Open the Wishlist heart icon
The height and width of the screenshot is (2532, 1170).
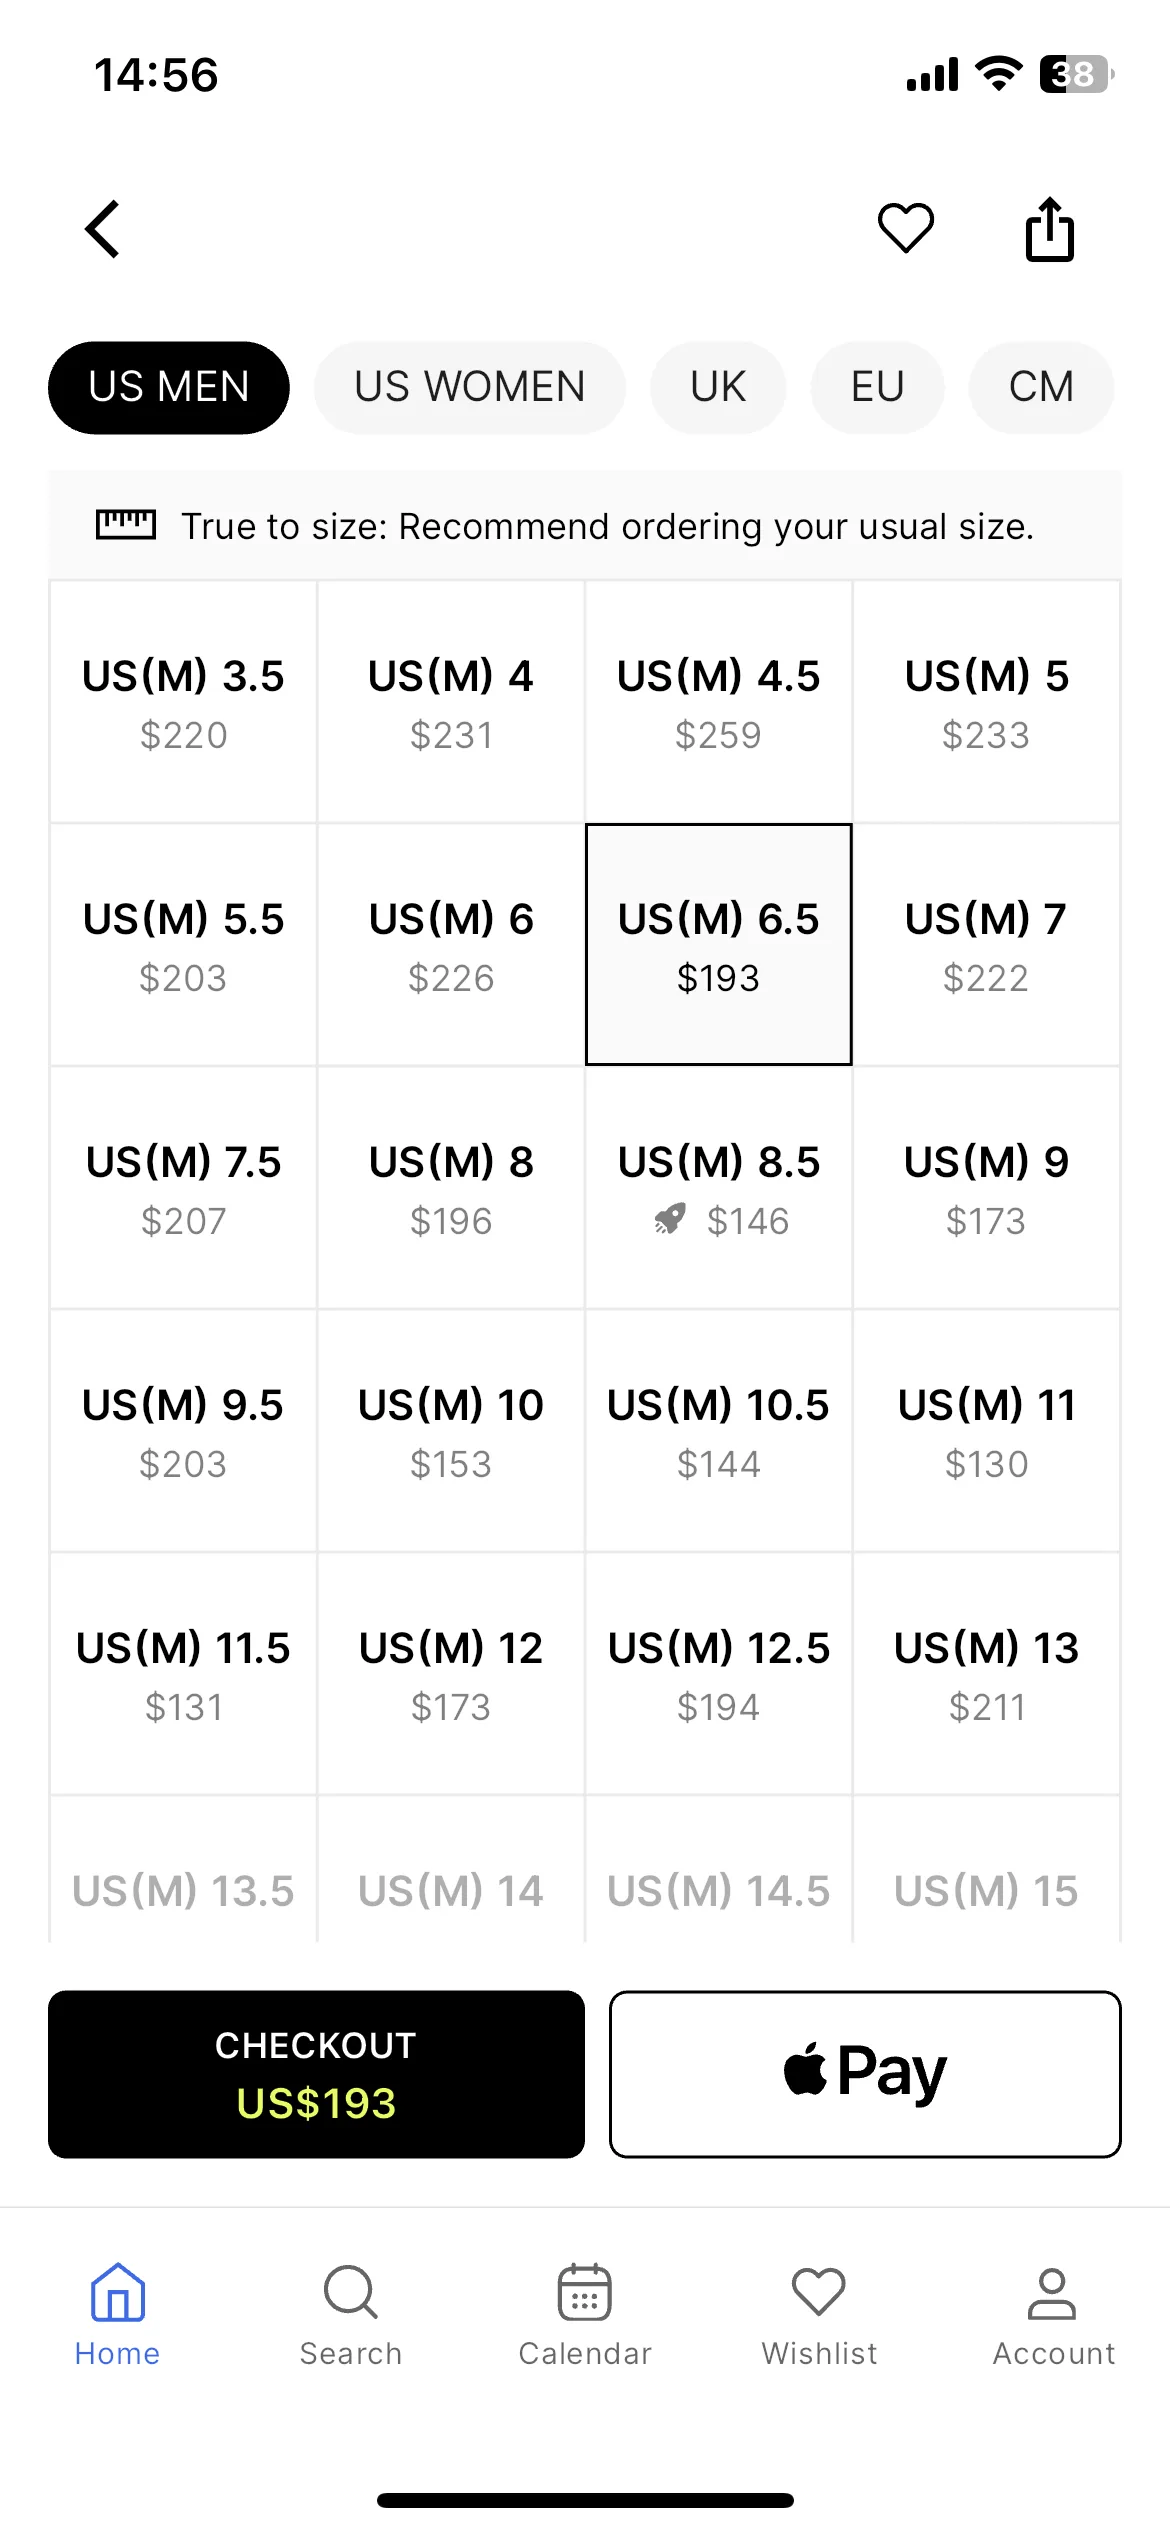tap(819, 2292)
